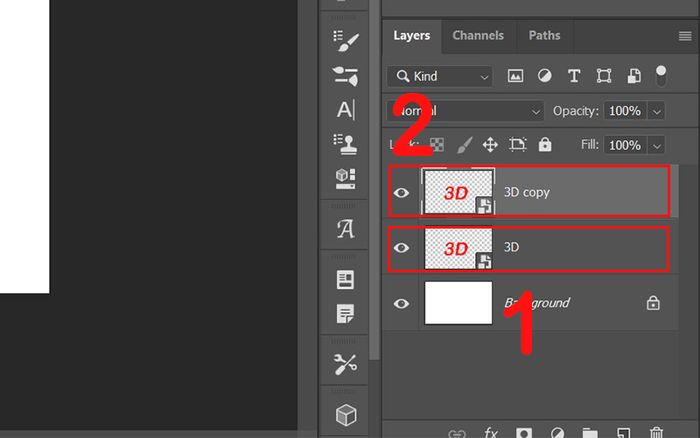Screen dimensions: 700x438
Task: Hide the Background layer
Action: click(x=401, y=304)
